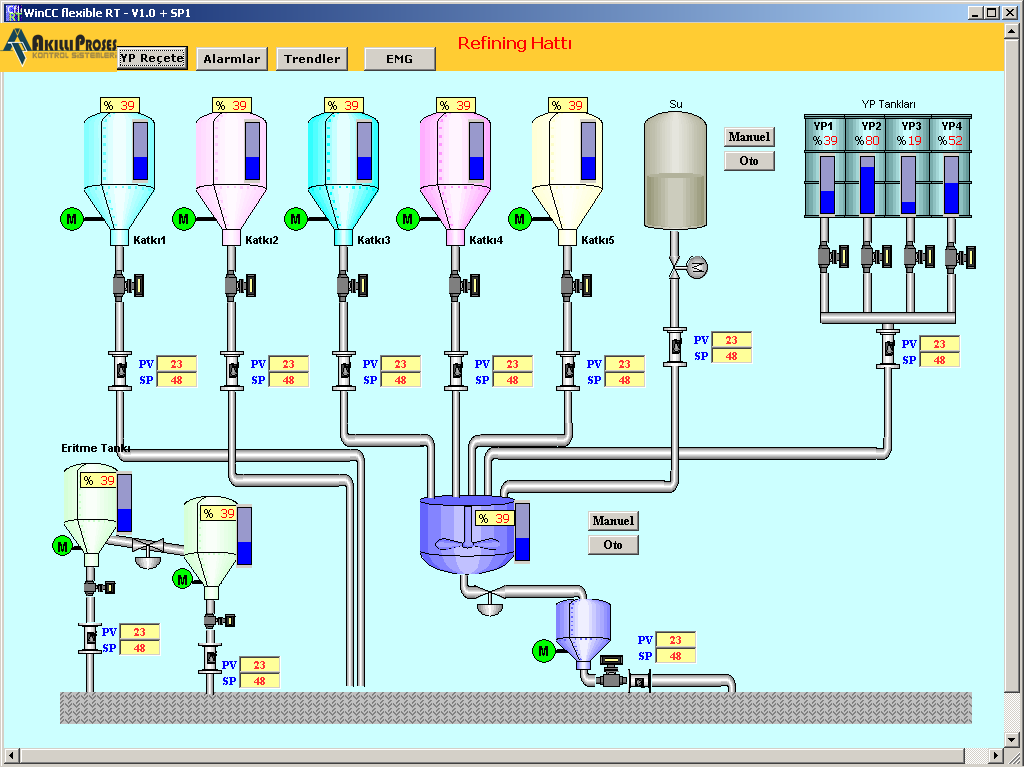Select the valve under Katkı2 silo
Screen dimensions: 1024x768
[238, 285]
